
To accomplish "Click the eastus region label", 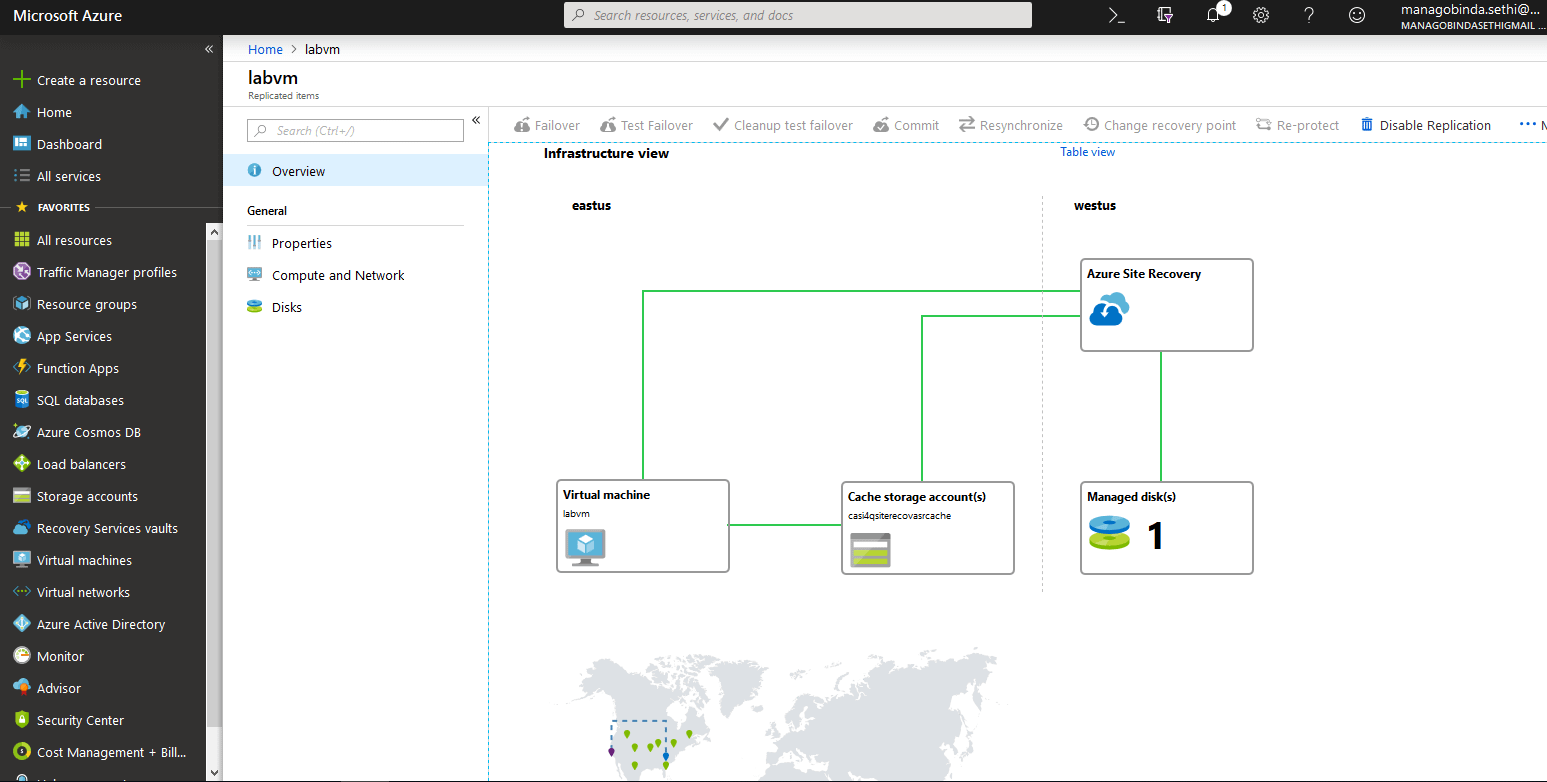I will tap(591, 205).
